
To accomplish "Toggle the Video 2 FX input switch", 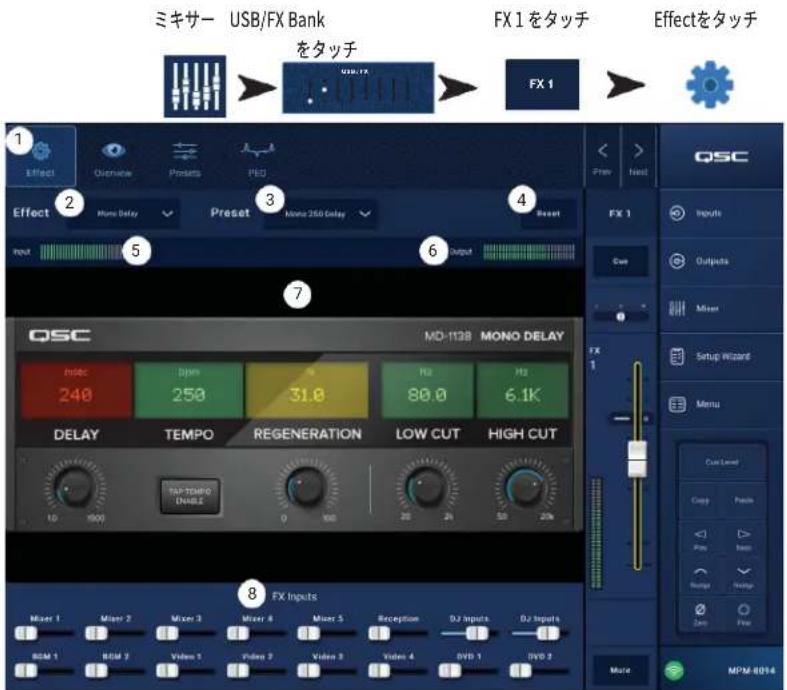I will [256, 670].
